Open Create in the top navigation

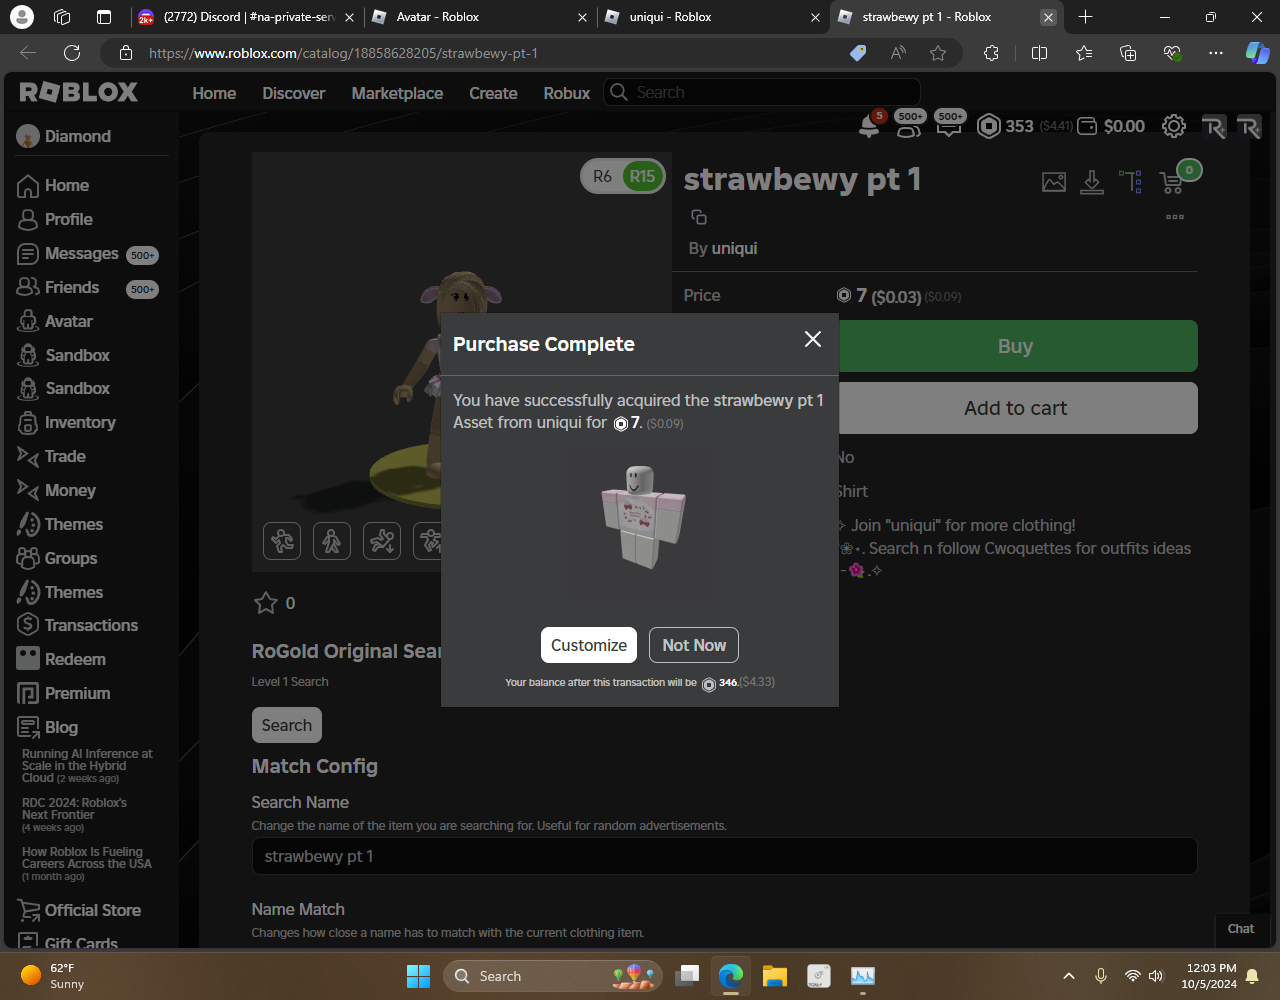pyautogui.click(x=493, y=93)
